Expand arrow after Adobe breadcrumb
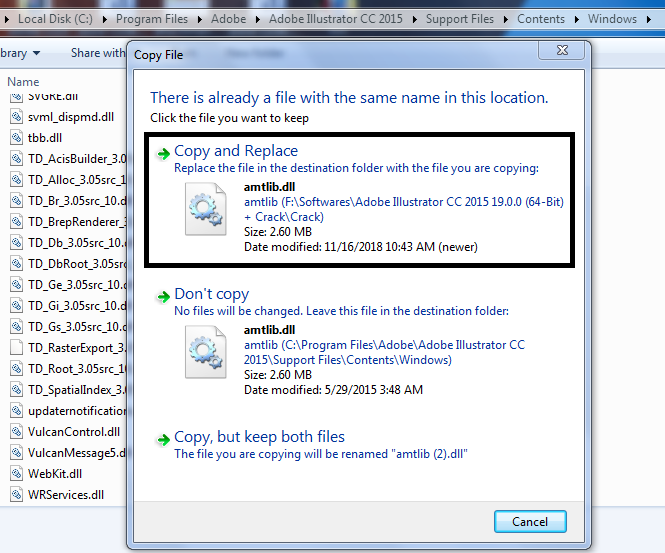Screen dimensions: 665x553 (x=258, y=20)
